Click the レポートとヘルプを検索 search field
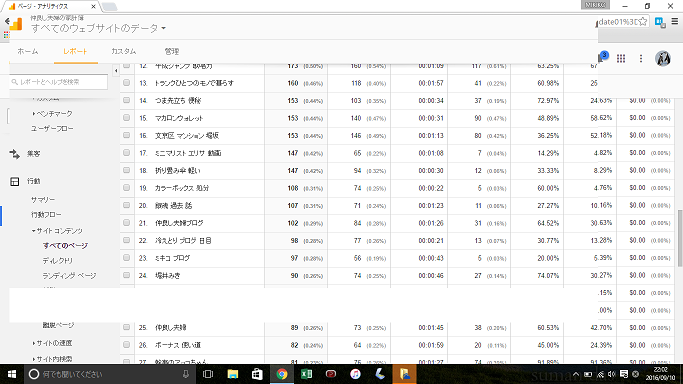 point(58,82)
